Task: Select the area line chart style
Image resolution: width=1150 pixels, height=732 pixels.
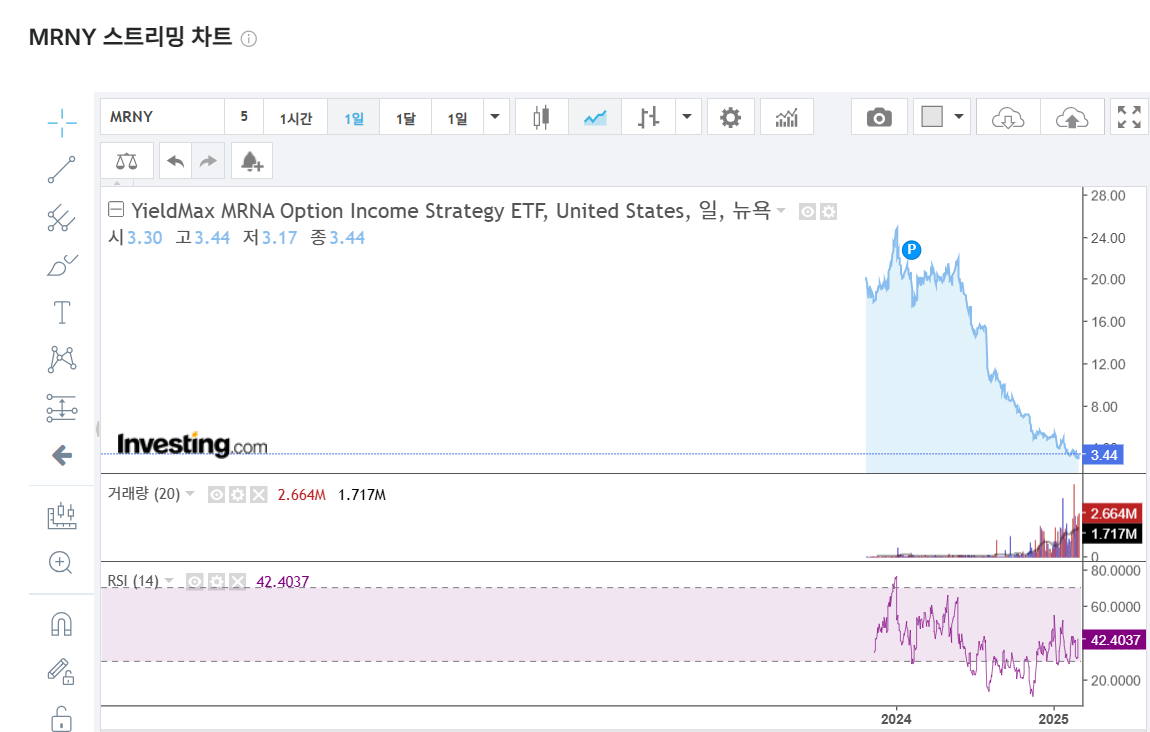Action: click(x=595, y=117)
